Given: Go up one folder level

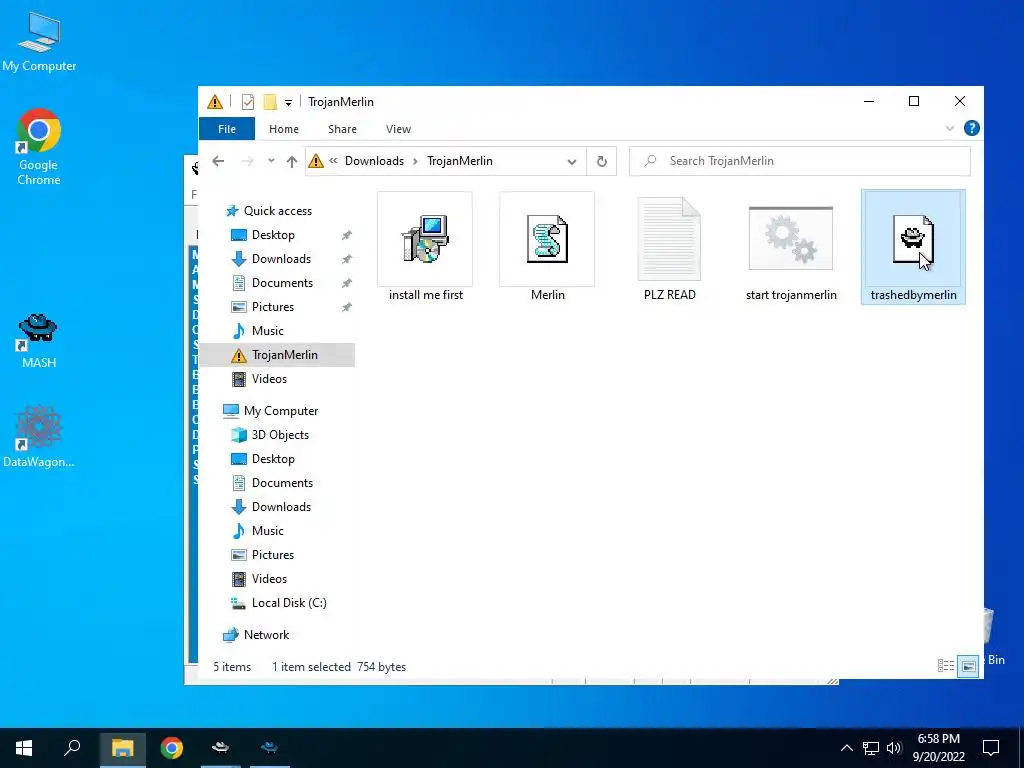Looking at the screenshot, I should click(292, 161).
